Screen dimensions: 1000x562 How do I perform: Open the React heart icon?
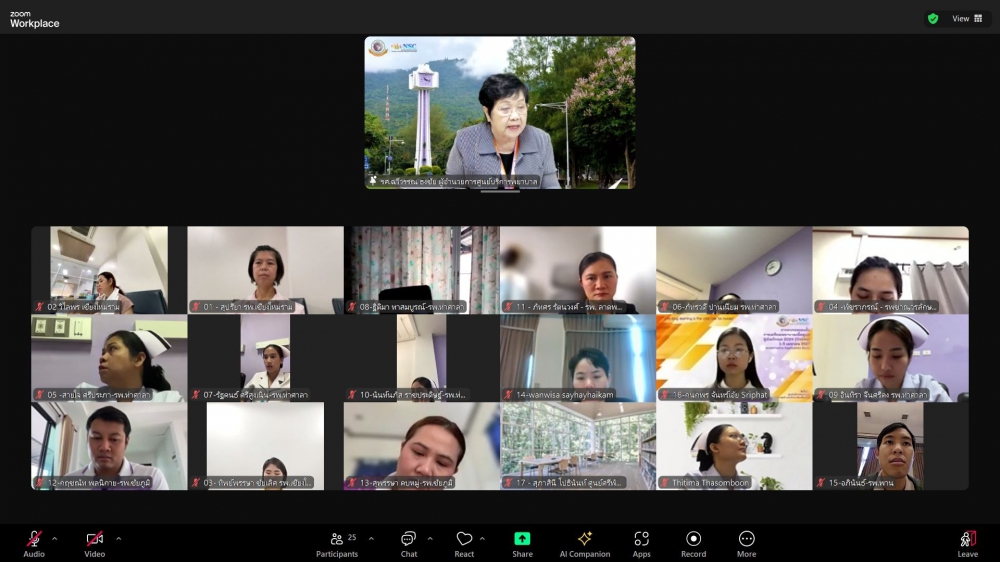tap(464, 540)
